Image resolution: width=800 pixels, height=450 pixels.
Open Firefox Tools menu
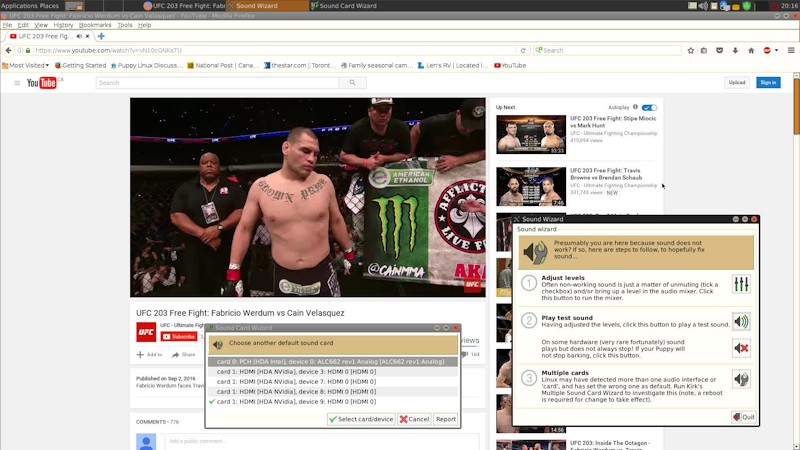click(x=124, y=25)
